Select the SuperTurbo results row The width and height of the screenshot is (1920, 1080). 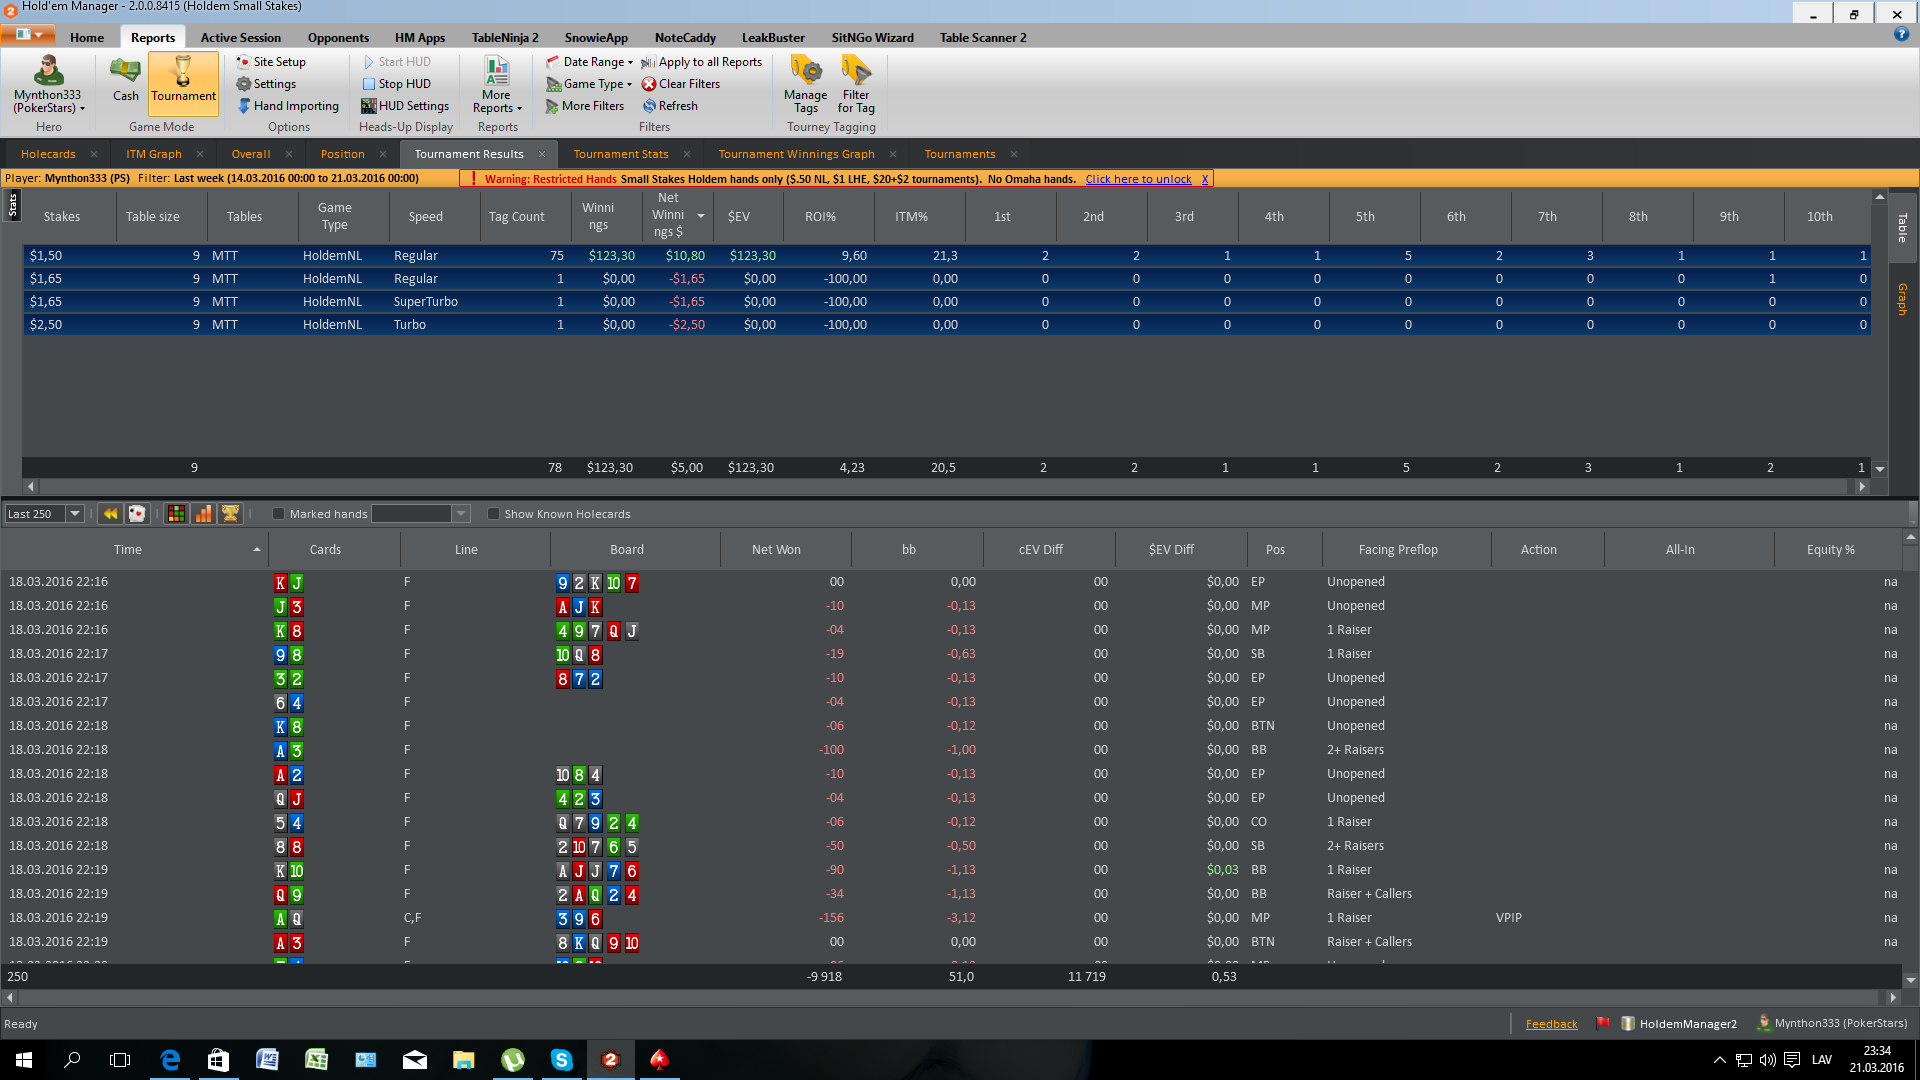[x=947, y=302]
